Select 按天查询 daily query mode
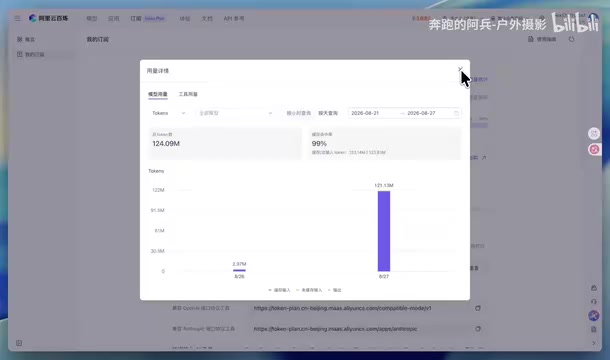Screen dimensions: 610x360 [x=328, y=113]
